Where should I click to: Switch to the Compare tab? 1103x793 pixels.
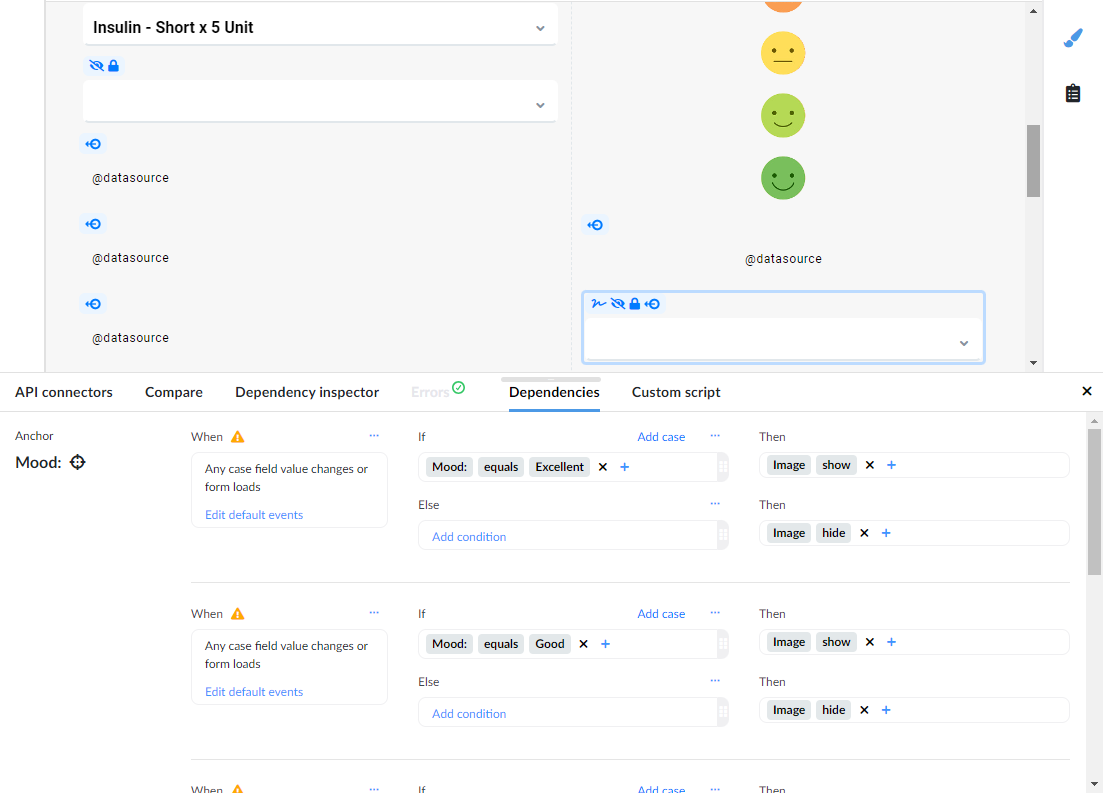coord(174,393)
